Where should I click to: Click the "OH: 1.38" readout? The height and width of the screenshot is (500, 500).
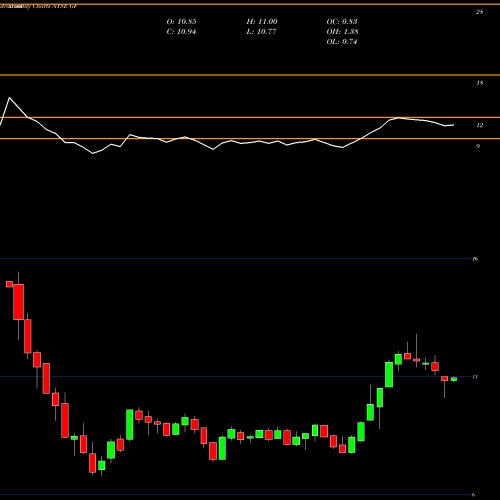point(342,32)
